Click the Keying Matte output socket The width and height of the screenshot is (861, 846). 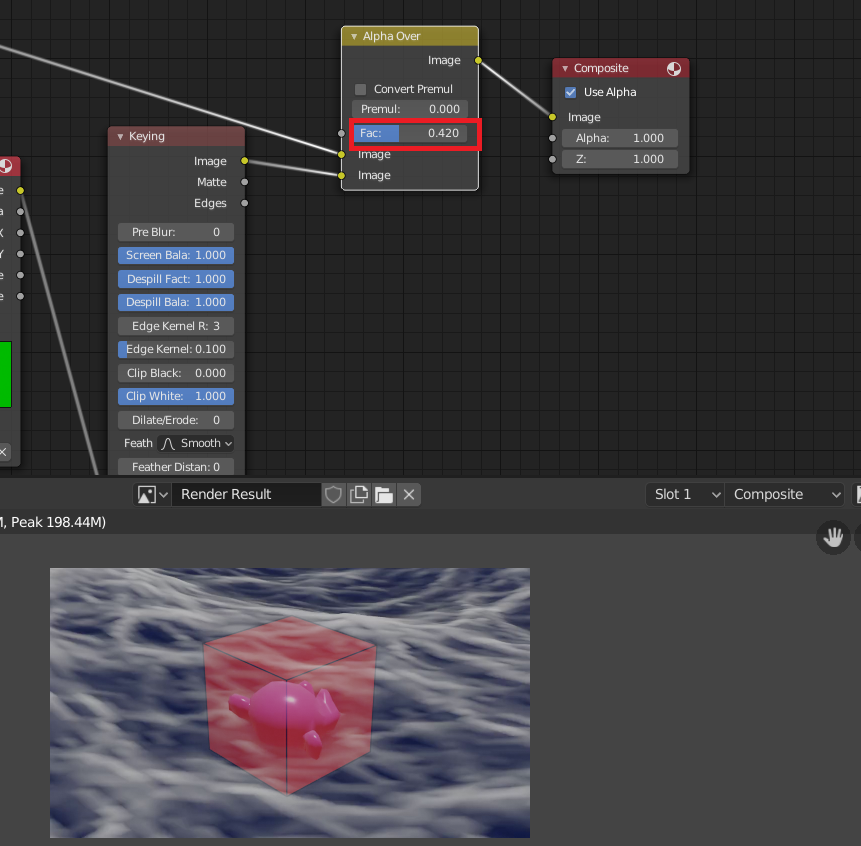244,182
